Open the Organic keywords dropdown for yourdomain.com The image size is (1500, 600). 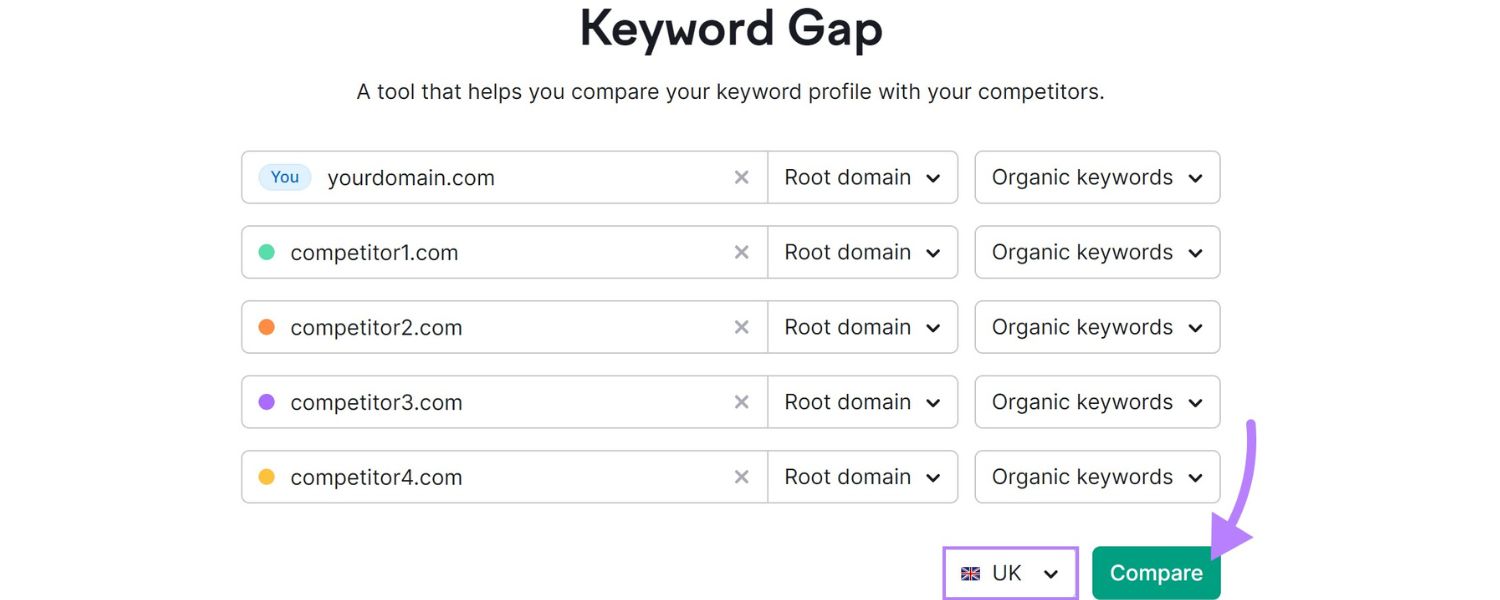pos(1095,177)
